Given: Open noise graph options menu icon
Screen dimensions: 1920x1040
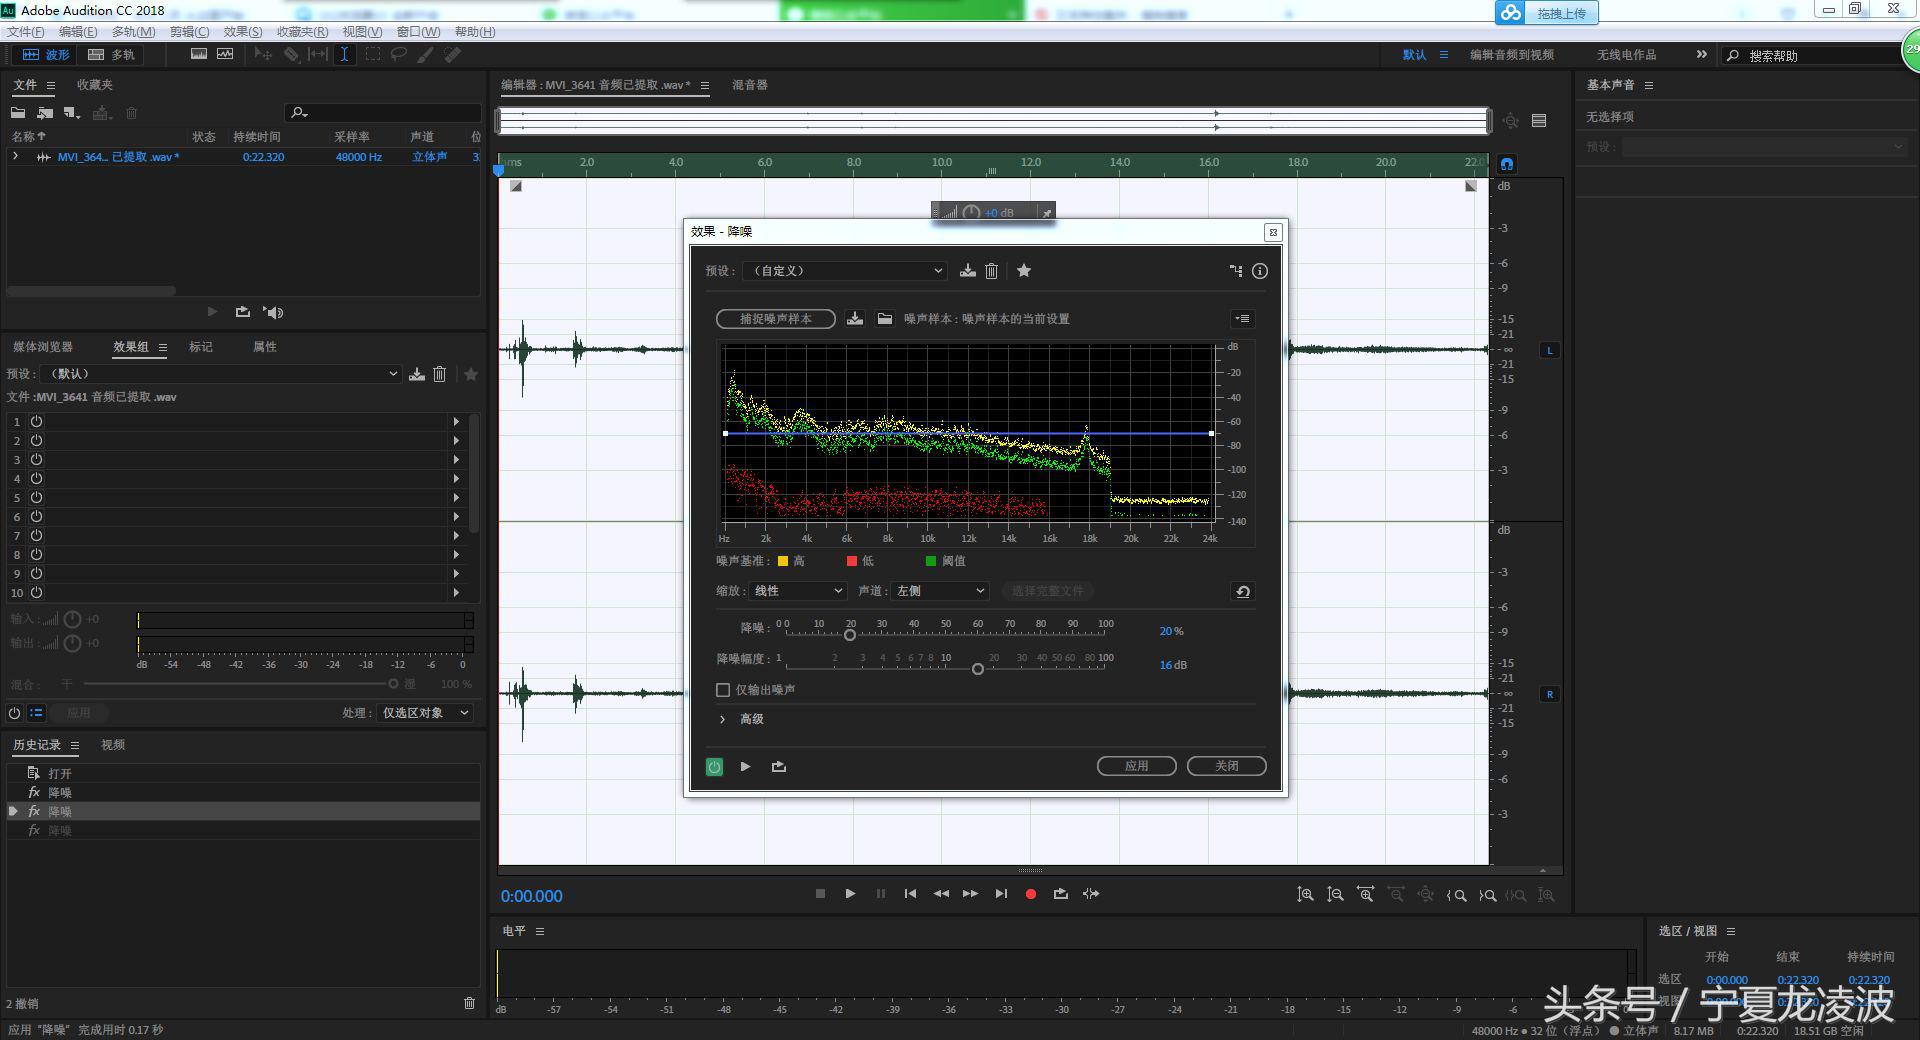Looking at the screenshot, I should click(x=1242, y=319).
